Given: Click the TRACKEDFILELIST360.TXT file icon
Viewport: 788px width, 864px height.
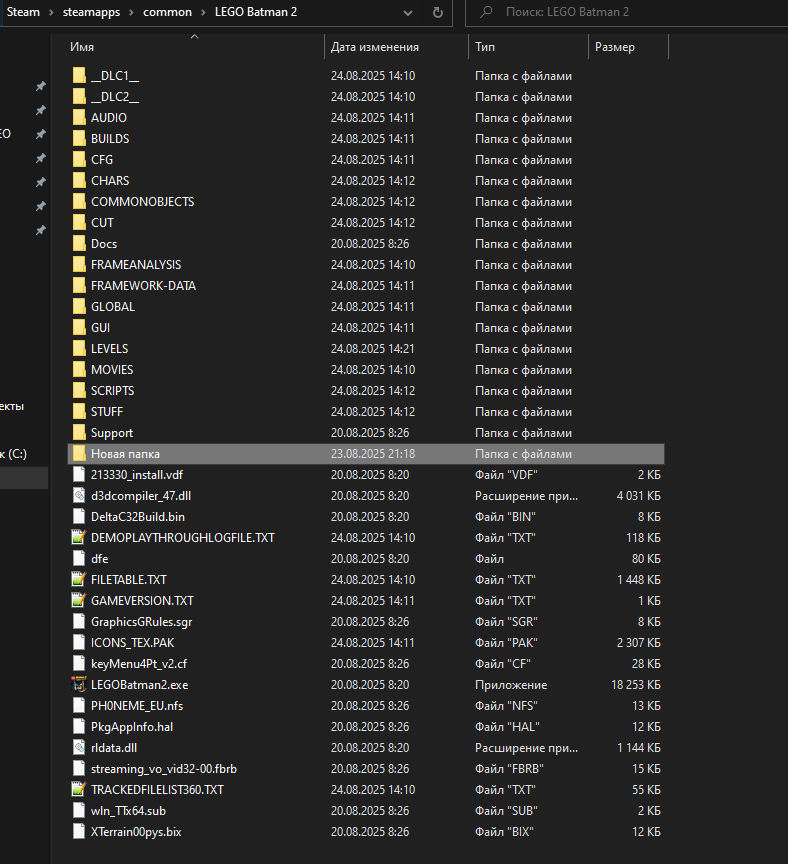Looking at the screenshot, I should (79, 790).
